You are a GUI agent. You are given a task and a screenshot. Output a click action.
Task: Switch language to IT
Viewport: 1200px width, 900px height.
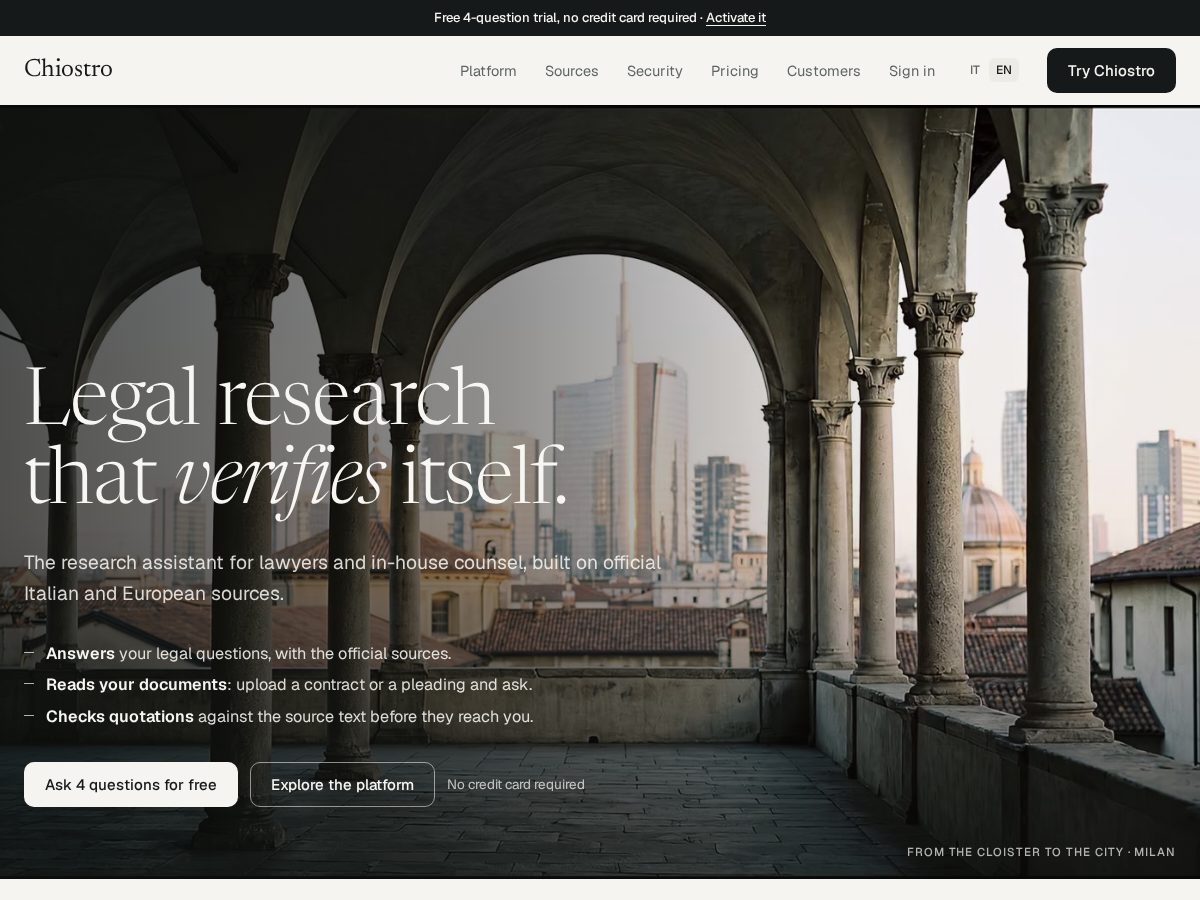(975, 70)
